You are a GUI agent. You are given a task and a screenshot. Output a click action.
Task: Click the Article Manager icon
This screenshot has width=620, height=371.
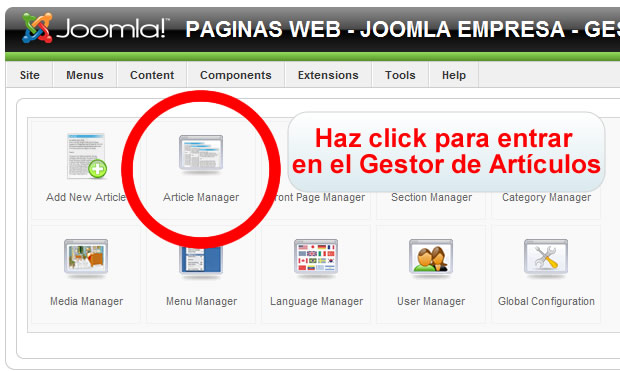[x=201, y=154]
